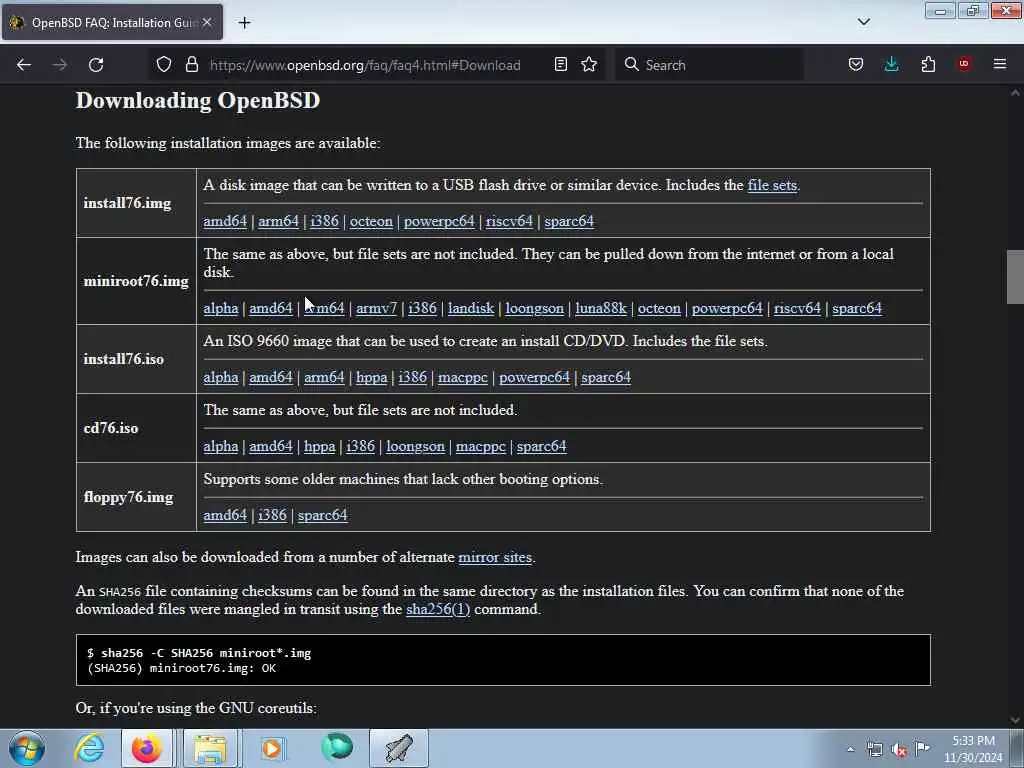
Task: Open a new tab
Action: (x=244, y=23)
